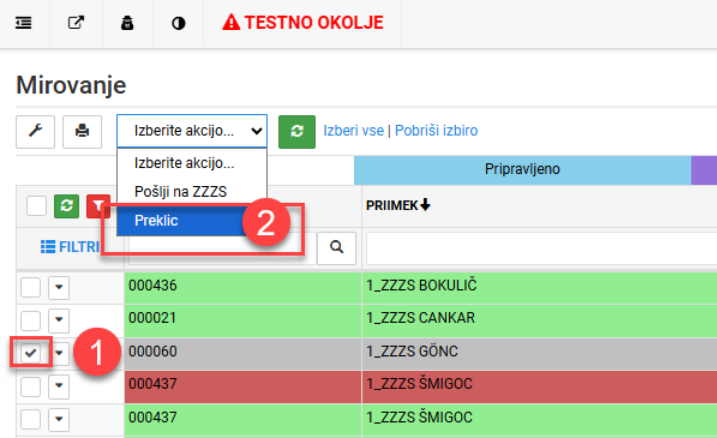Click the lock icon in top bar
Viewport: 717px width, 438px height.
[x=127, y=23]
